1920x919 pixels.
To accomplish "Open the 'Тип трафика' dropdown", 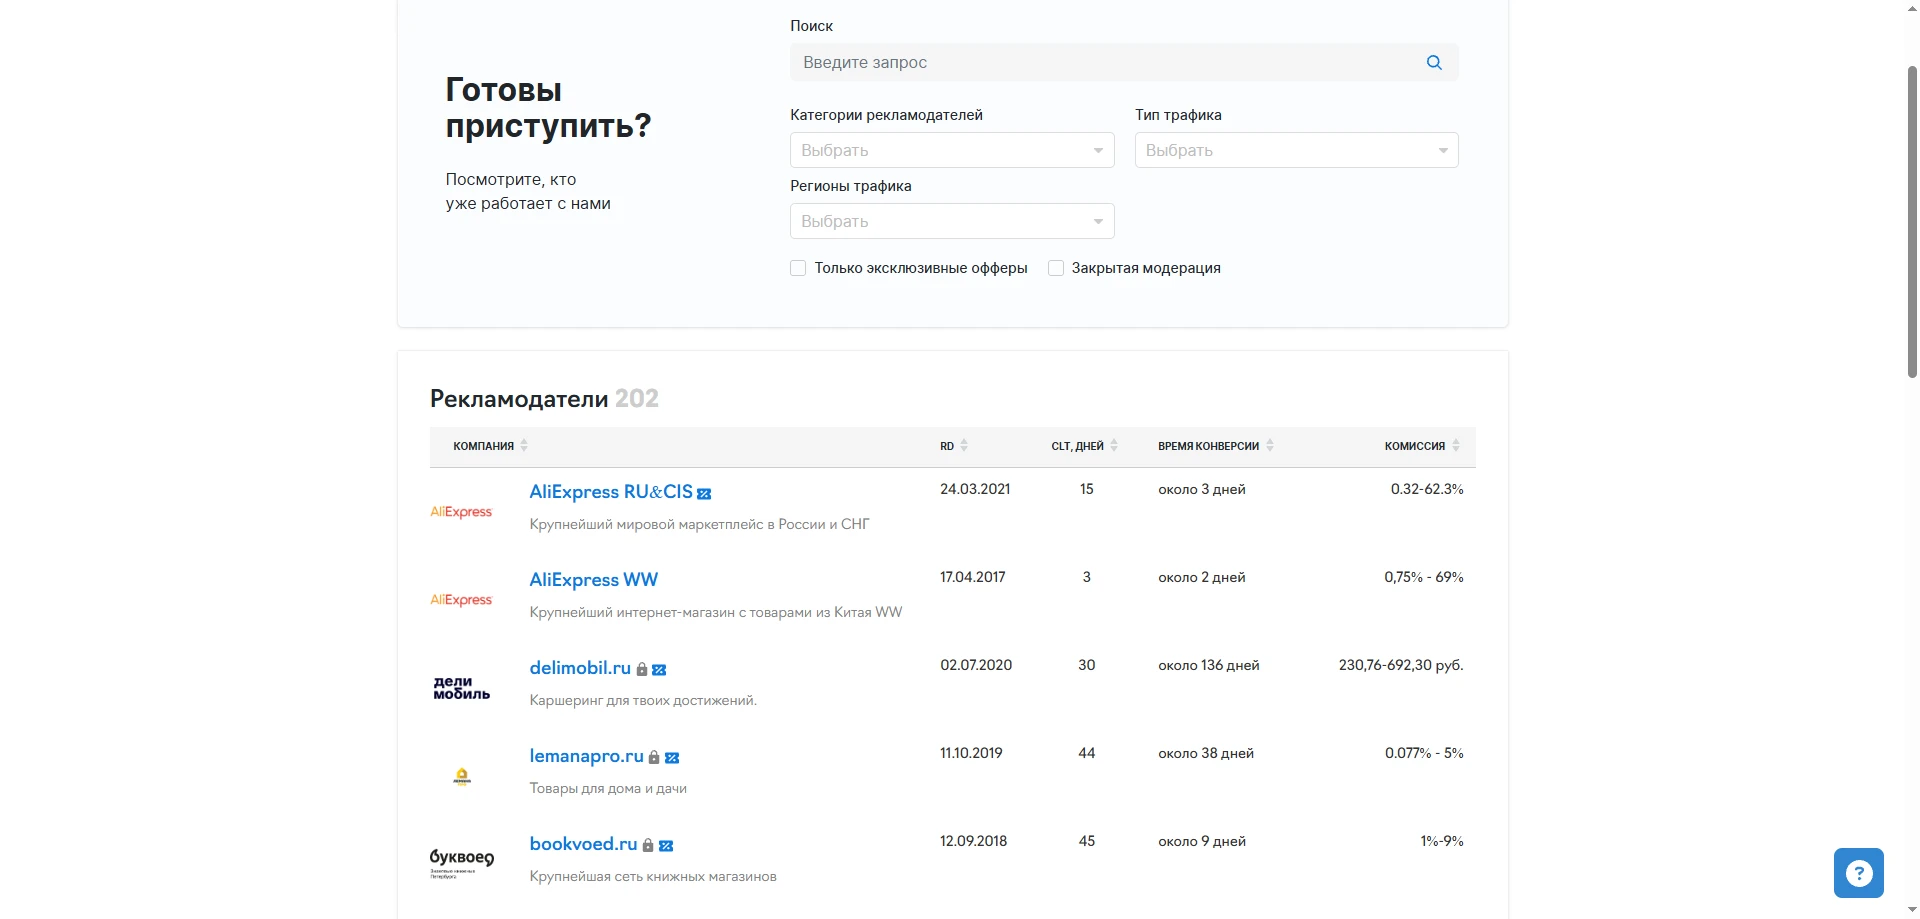I will tap(1296, 150).
